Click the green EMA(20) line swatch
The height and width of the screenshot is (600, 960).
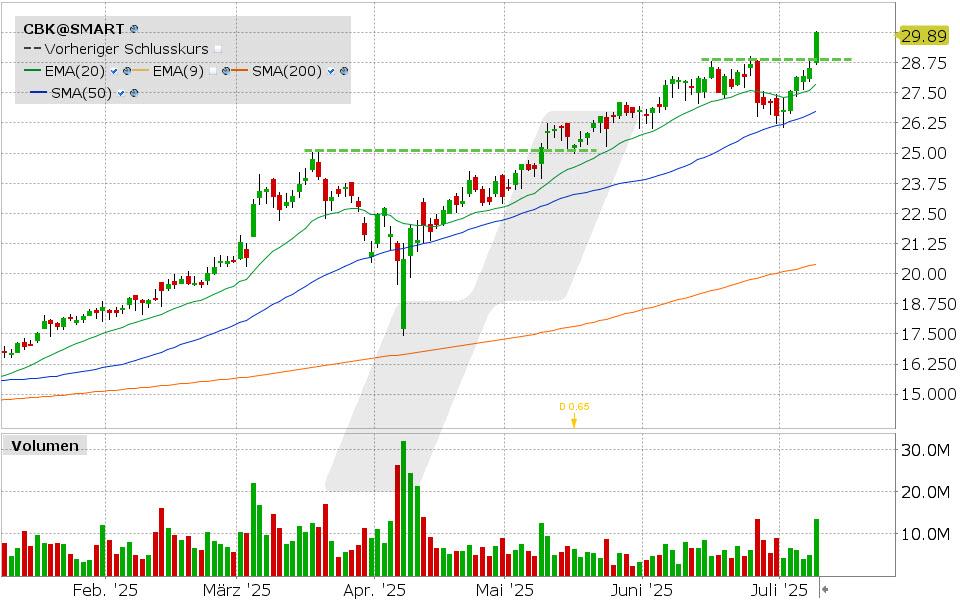32,70
